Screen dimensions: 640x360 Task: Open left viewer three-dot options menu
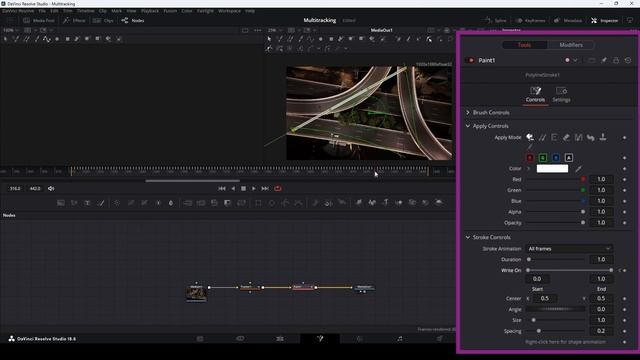coord(258,30)
